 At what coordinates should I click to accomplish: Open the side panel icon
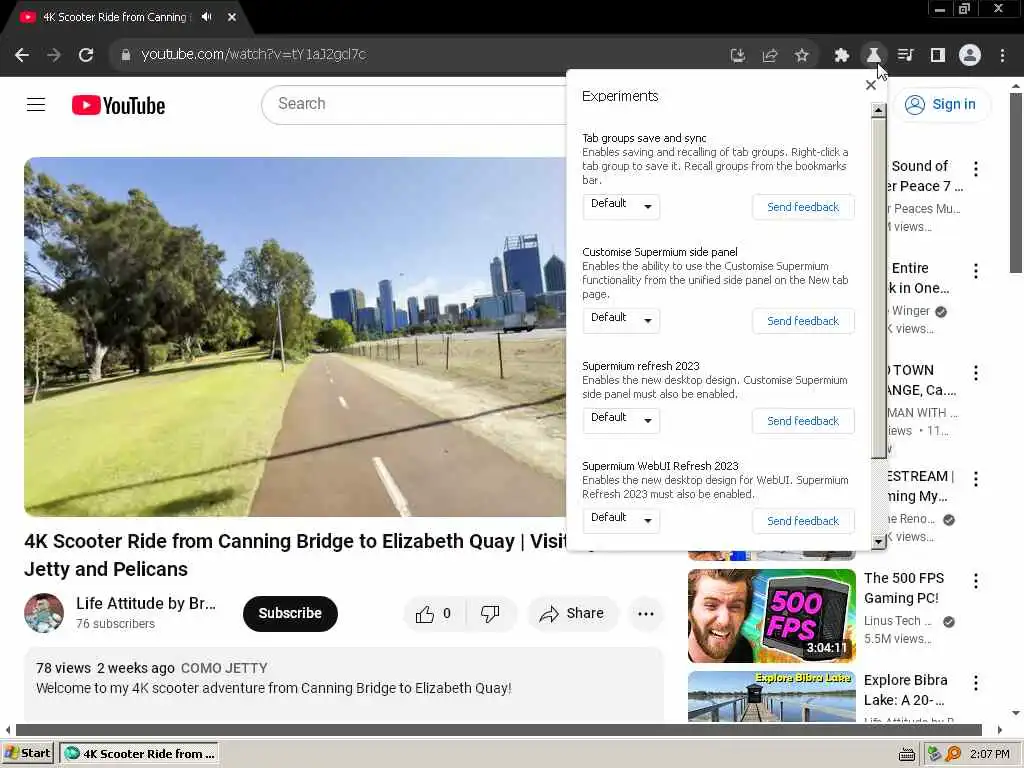(938, 56)
